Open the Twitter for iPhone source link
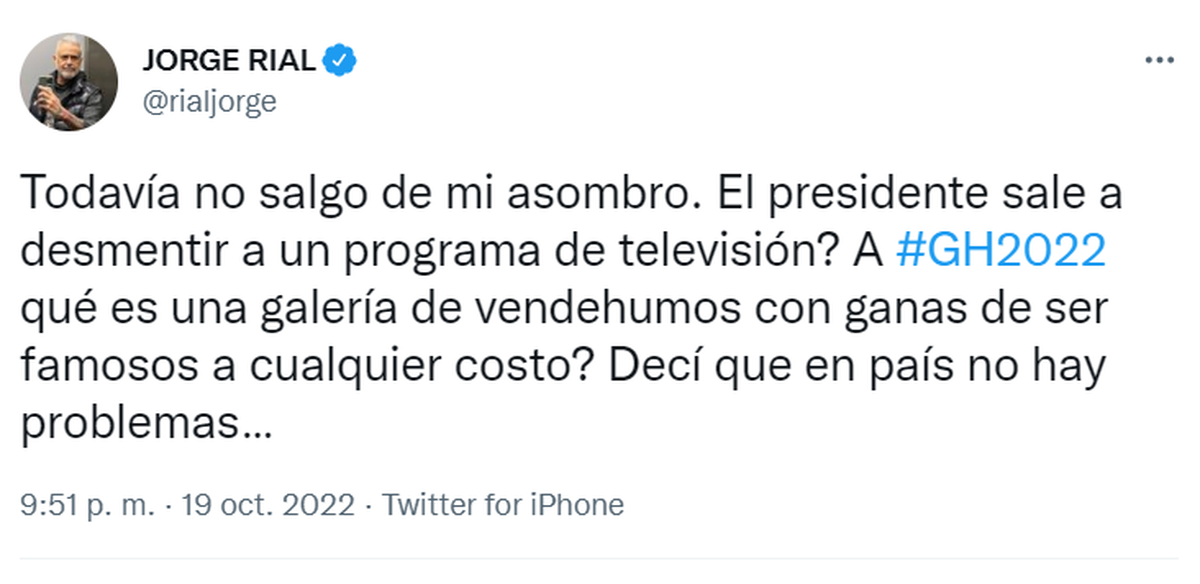 pyautogui.click(x=503, y=505)
